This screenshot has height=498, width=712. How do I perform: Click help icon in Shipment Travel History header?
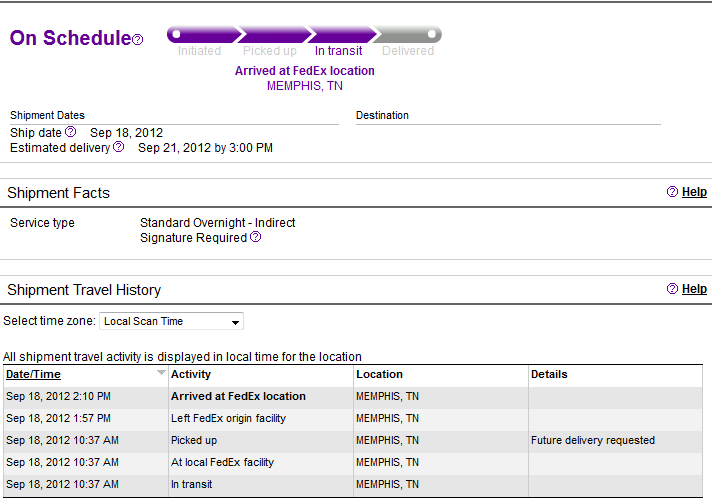(x=672, y=289)
